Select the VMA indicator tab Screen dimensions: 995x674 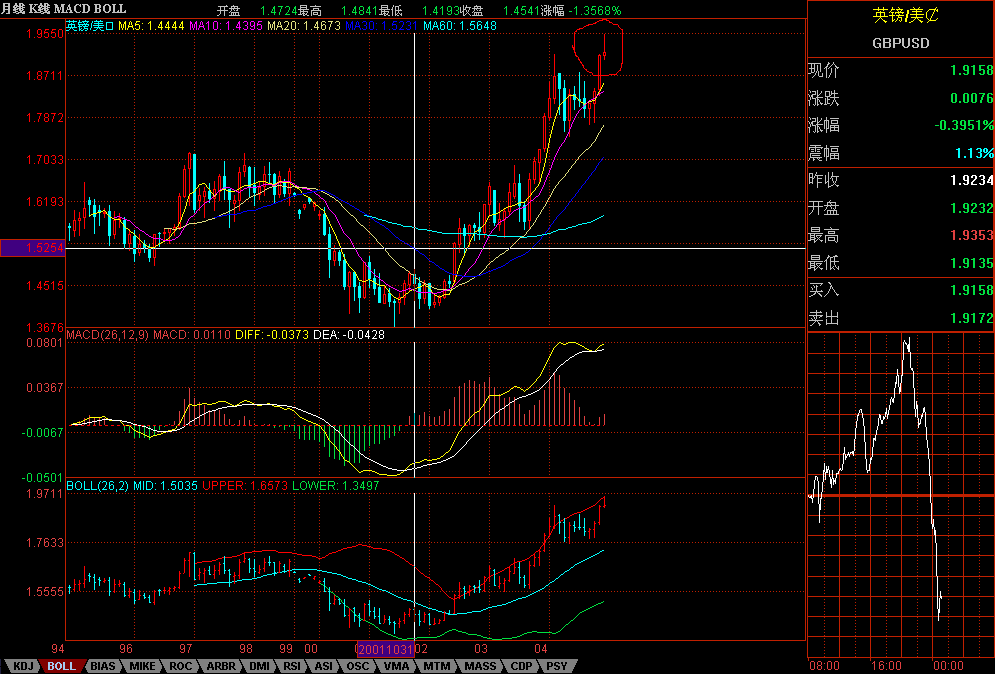pyautogui.click(x=396, y=666)
